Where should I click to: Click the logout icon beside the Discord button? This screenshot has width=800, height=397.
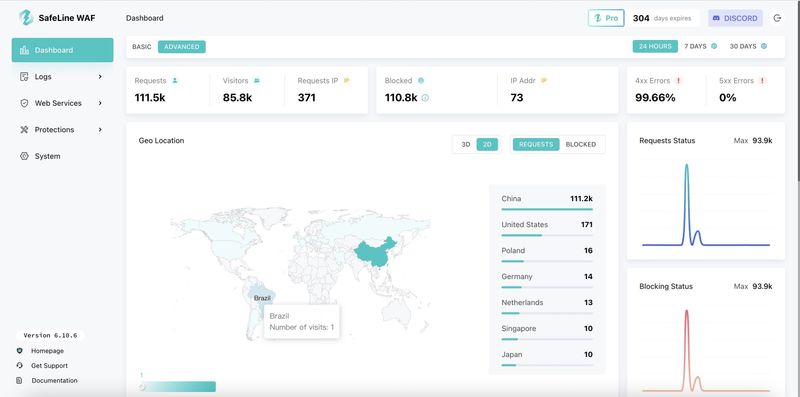pos(777,18)
